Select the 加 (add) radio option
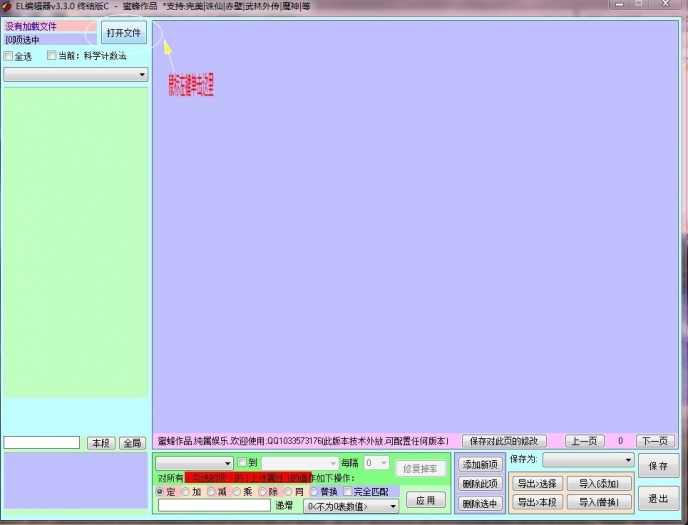 (x=185, y=492)
